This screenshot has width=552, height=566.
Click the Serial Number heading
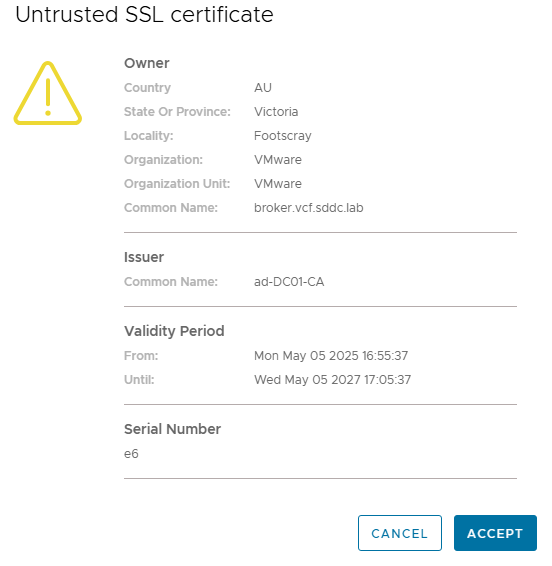pos(172,429)
